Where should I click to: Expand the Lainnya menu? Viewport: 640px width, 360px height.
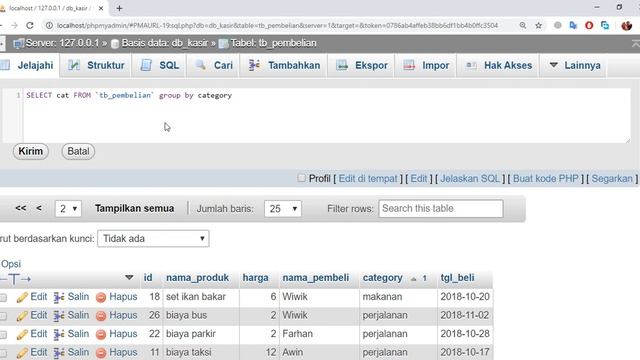pos(574,65)
